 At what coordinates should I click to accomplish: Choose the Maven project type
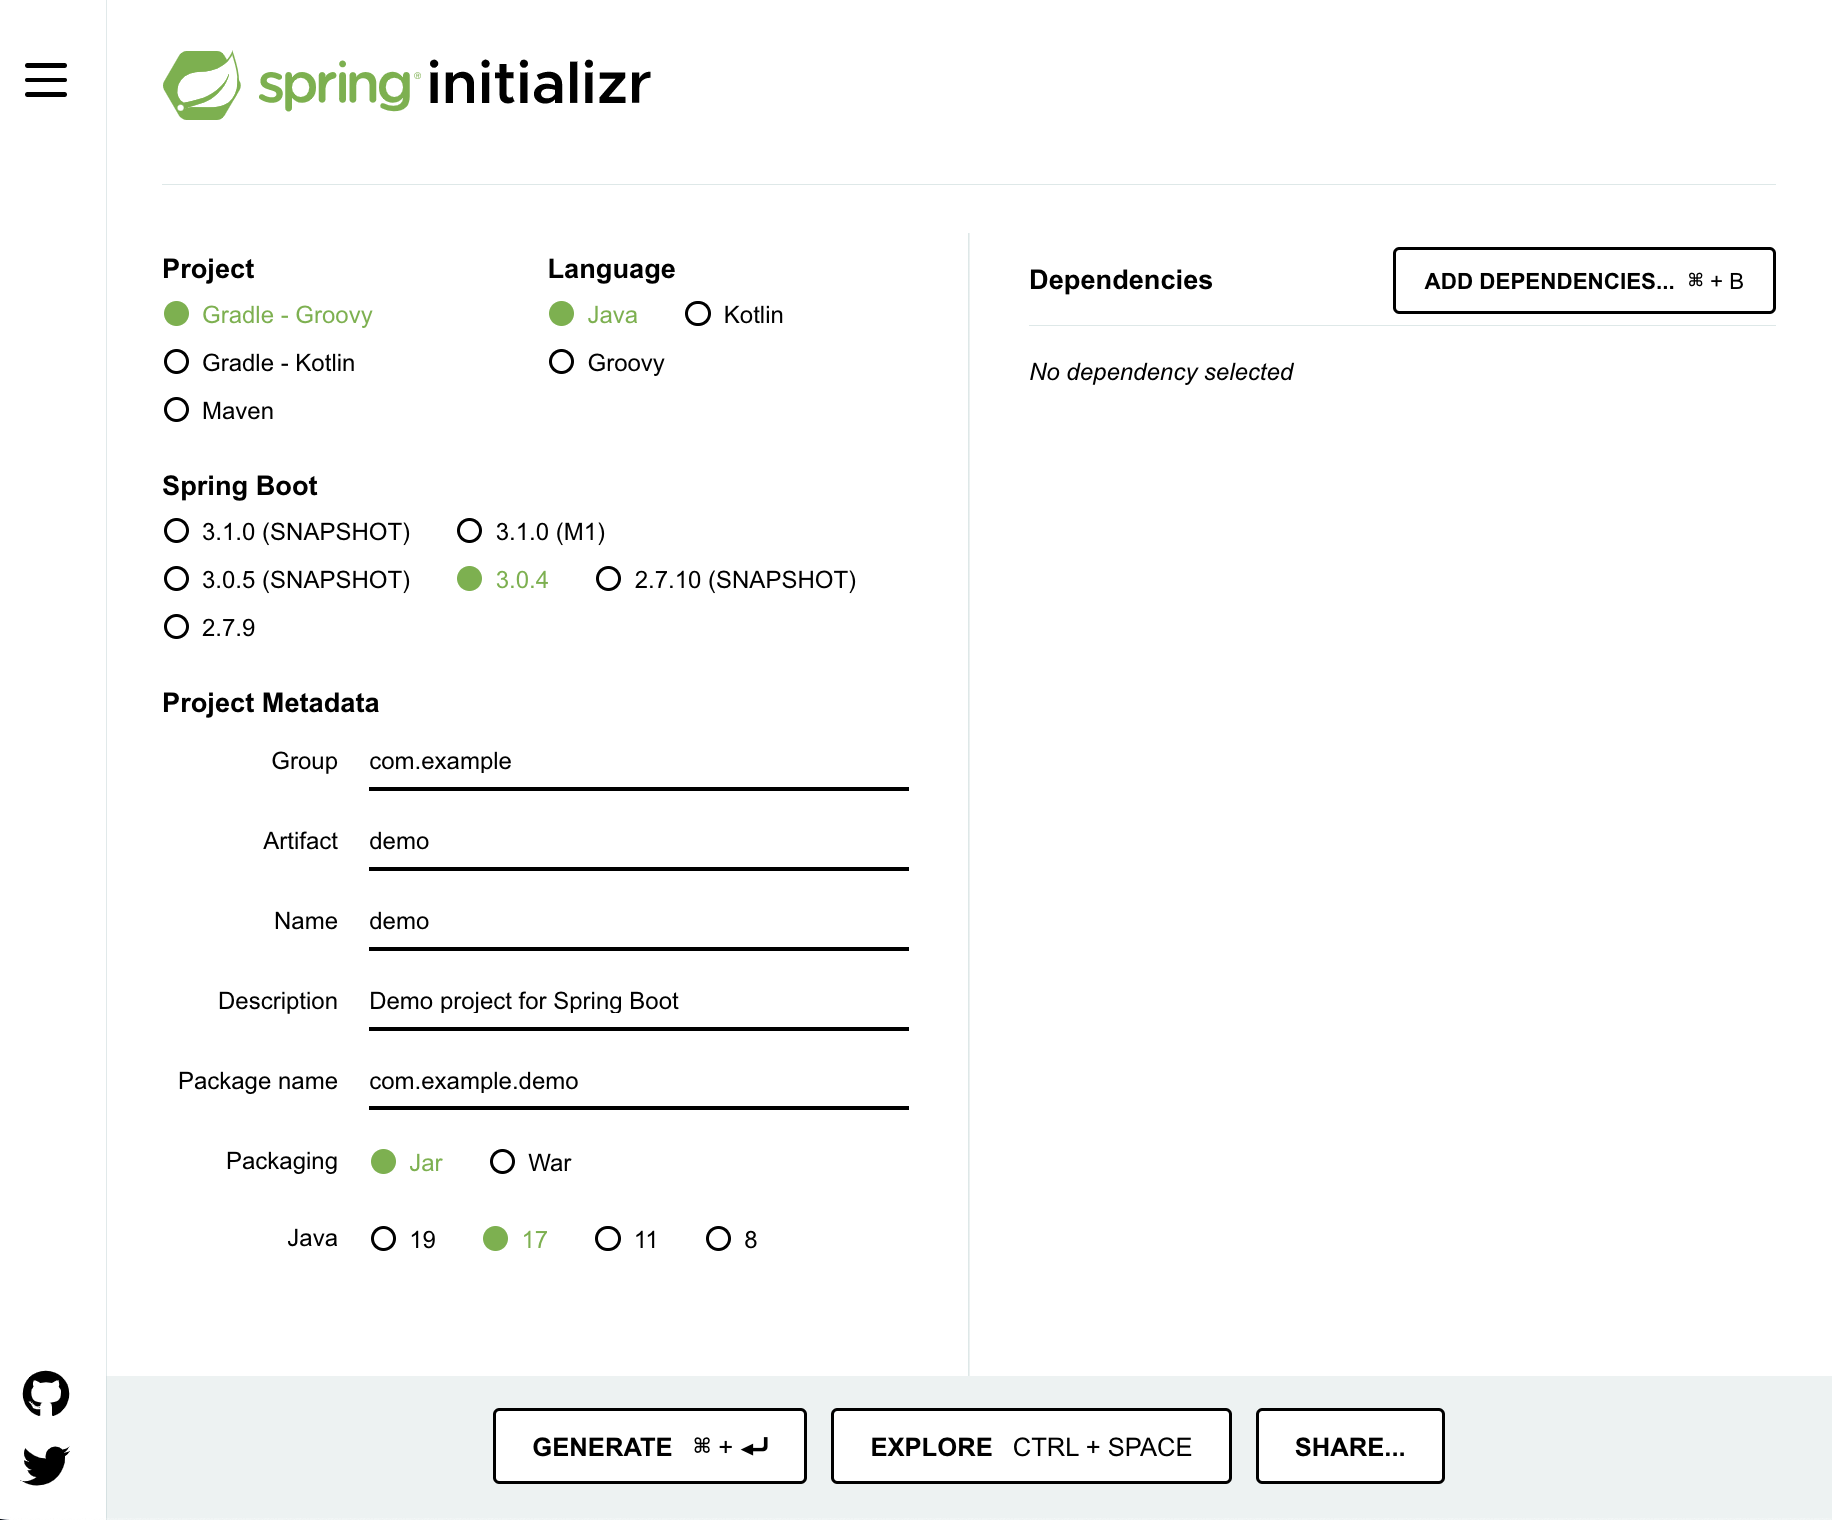tap(218, 411)
